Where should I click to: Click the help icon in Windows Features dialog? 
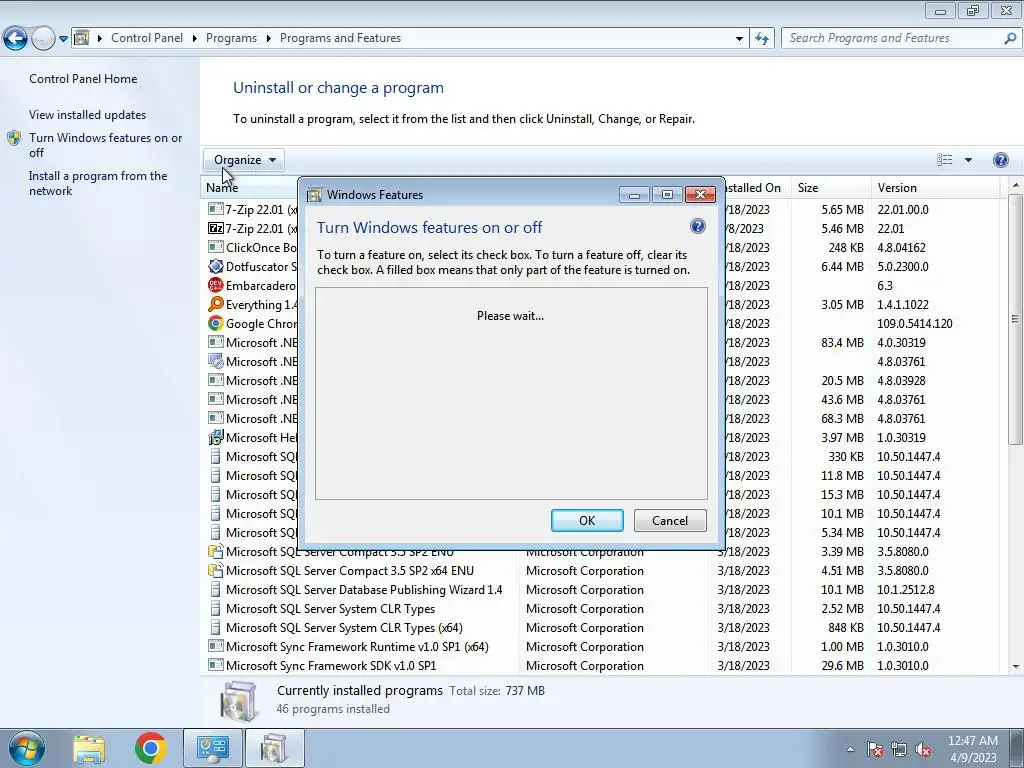coord(697,226)
